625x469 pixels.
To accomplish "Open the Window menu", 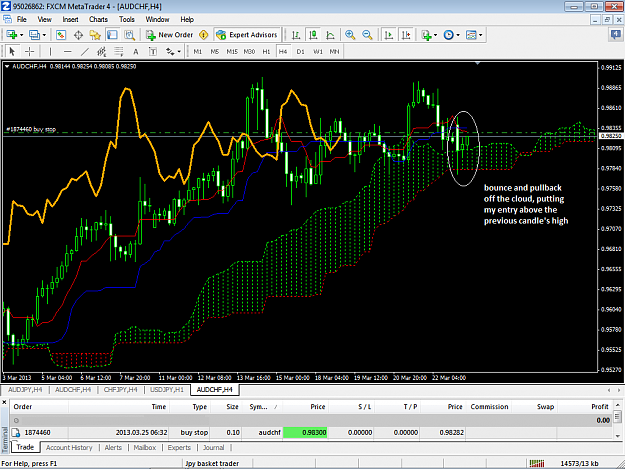I will (x=157, y=19).
